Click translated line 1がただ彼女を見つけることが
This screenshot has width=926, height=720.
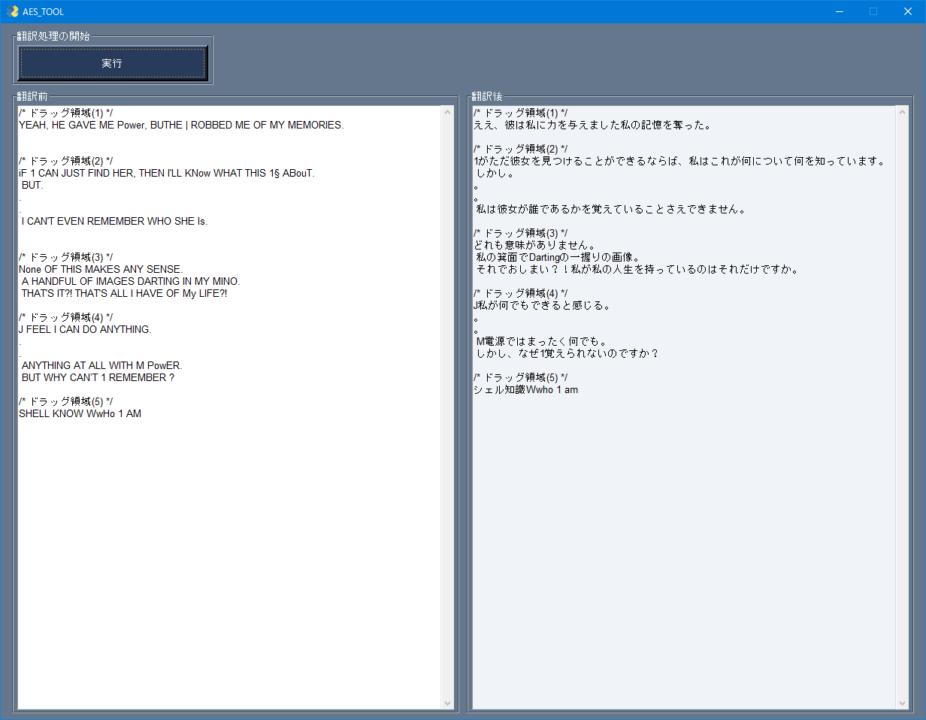point(680,161)
